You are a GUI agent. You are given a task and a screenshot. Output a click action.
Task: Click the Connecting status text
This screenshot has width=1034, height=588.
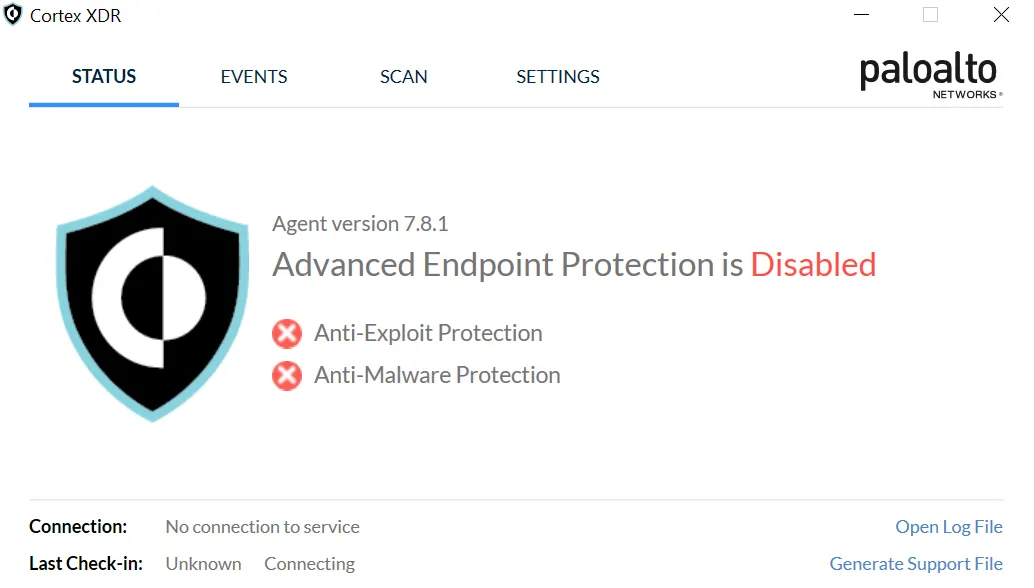[x=309, y=564]
